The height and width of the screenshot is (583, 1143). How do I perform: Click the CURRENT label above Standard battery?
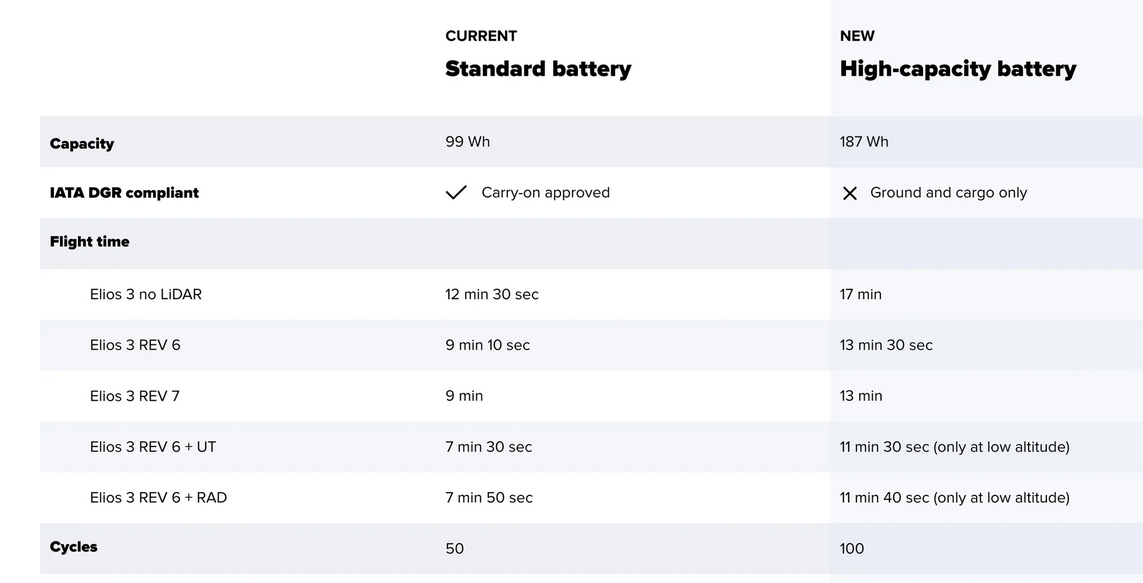tap(481, 36)
